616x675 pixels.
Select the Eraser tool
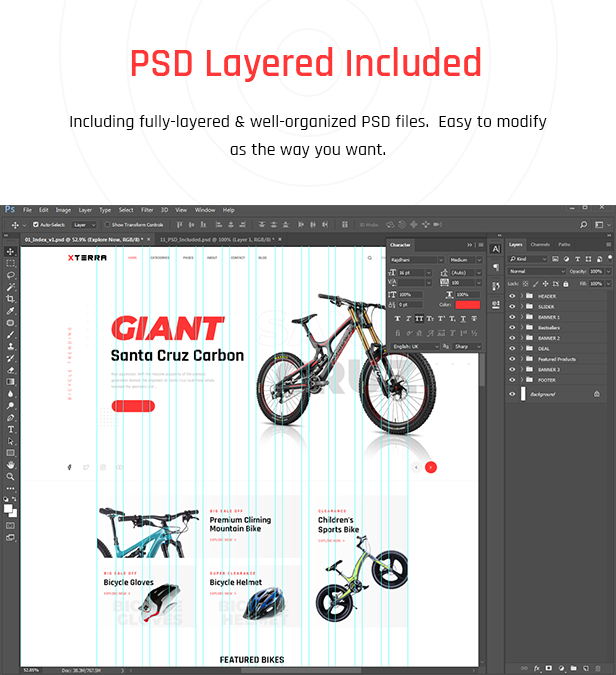pyautogui.click(x=10, y=370)
